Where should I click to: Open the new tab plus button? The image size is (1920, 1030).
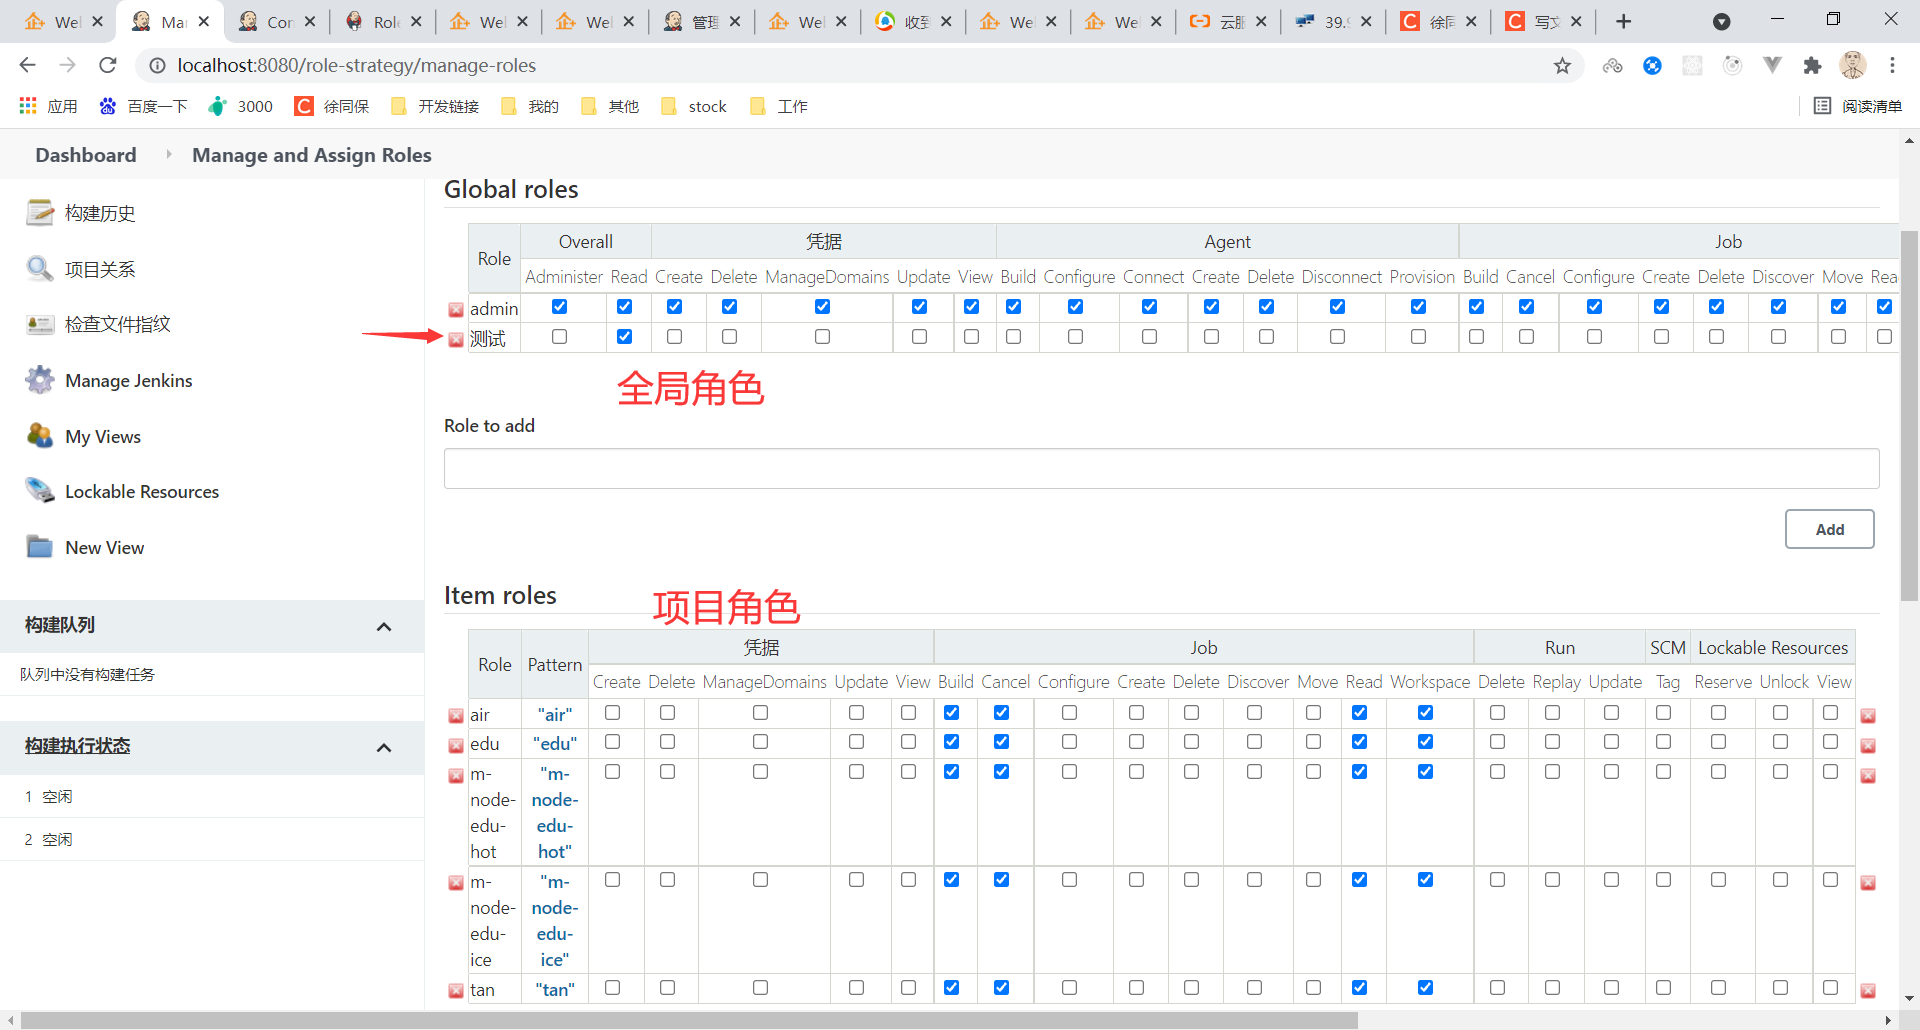click(x=1624, y=21)
